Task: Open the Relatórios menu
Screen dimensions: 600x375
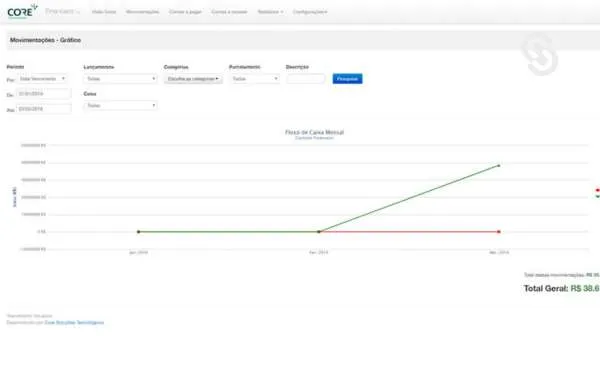Action: (270, 12)
